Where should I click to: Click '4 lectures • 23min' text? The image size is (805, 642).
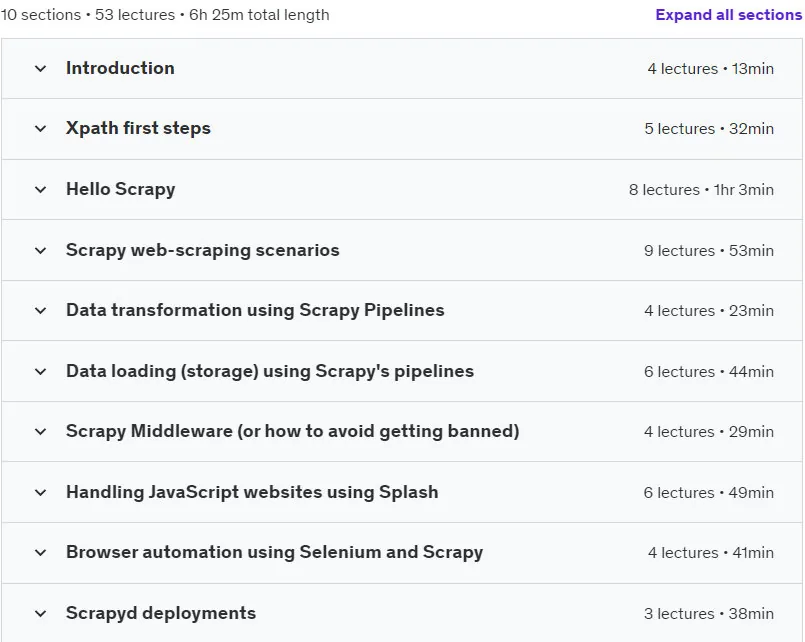[x=709, y=311]
